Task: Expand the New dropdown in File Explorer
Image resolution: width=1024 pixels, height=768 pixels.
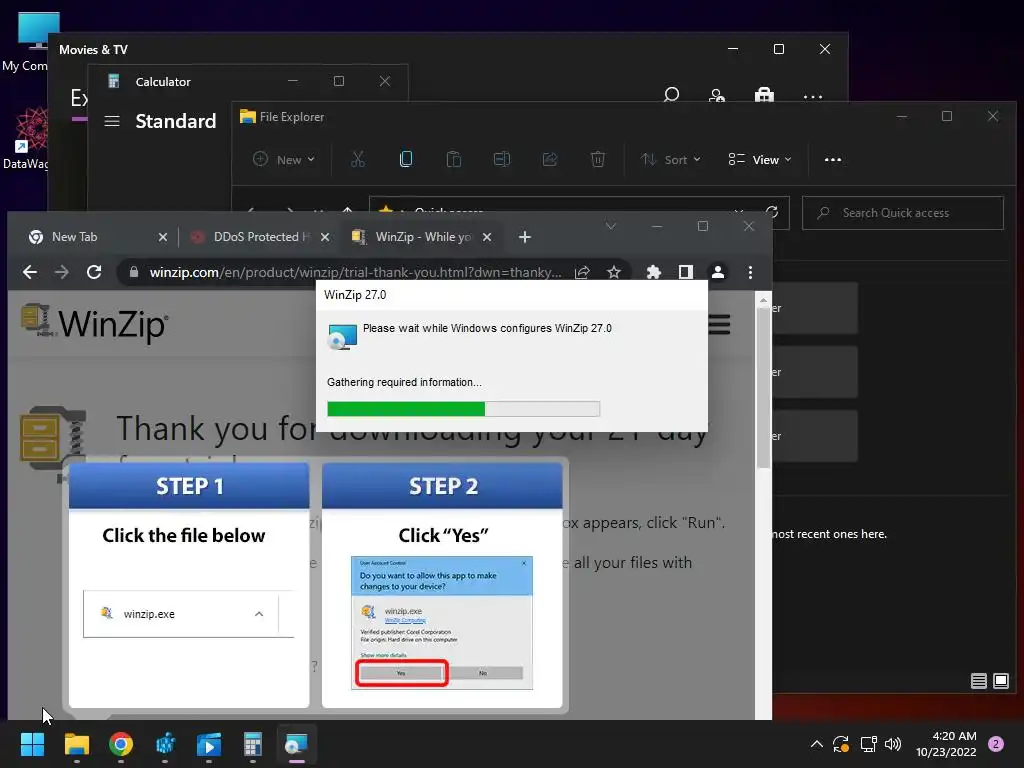Action: coord(284,159)
